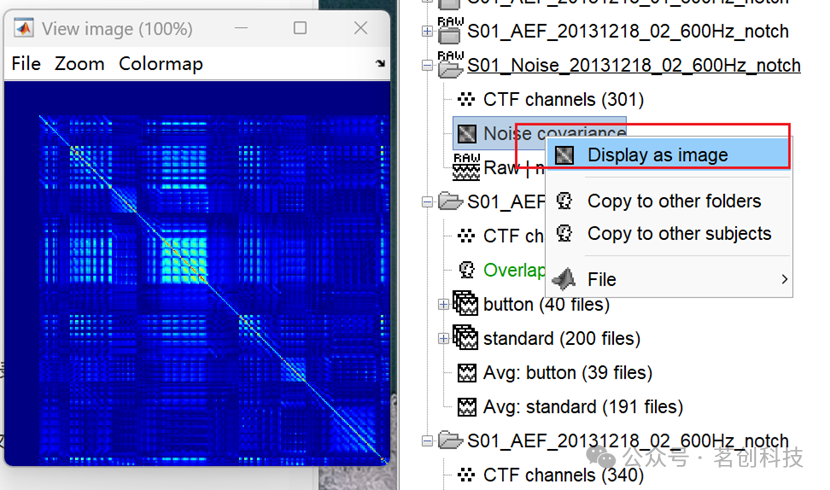The image size is (830, 490).
Task: Click standard (200 files) stacked trials icon
Action: tap(465, 338)
